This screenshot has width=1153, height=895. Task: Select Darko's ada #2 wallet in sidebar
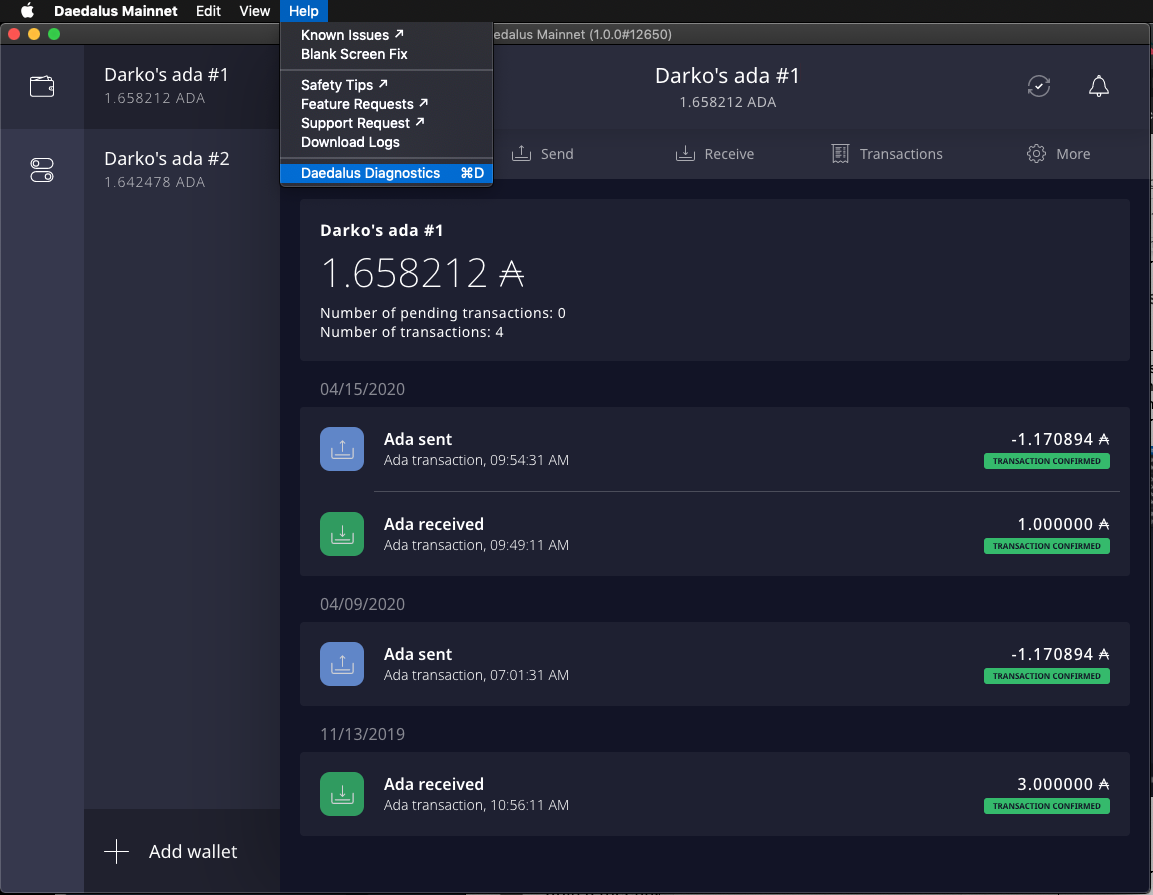tap(182, 170)
